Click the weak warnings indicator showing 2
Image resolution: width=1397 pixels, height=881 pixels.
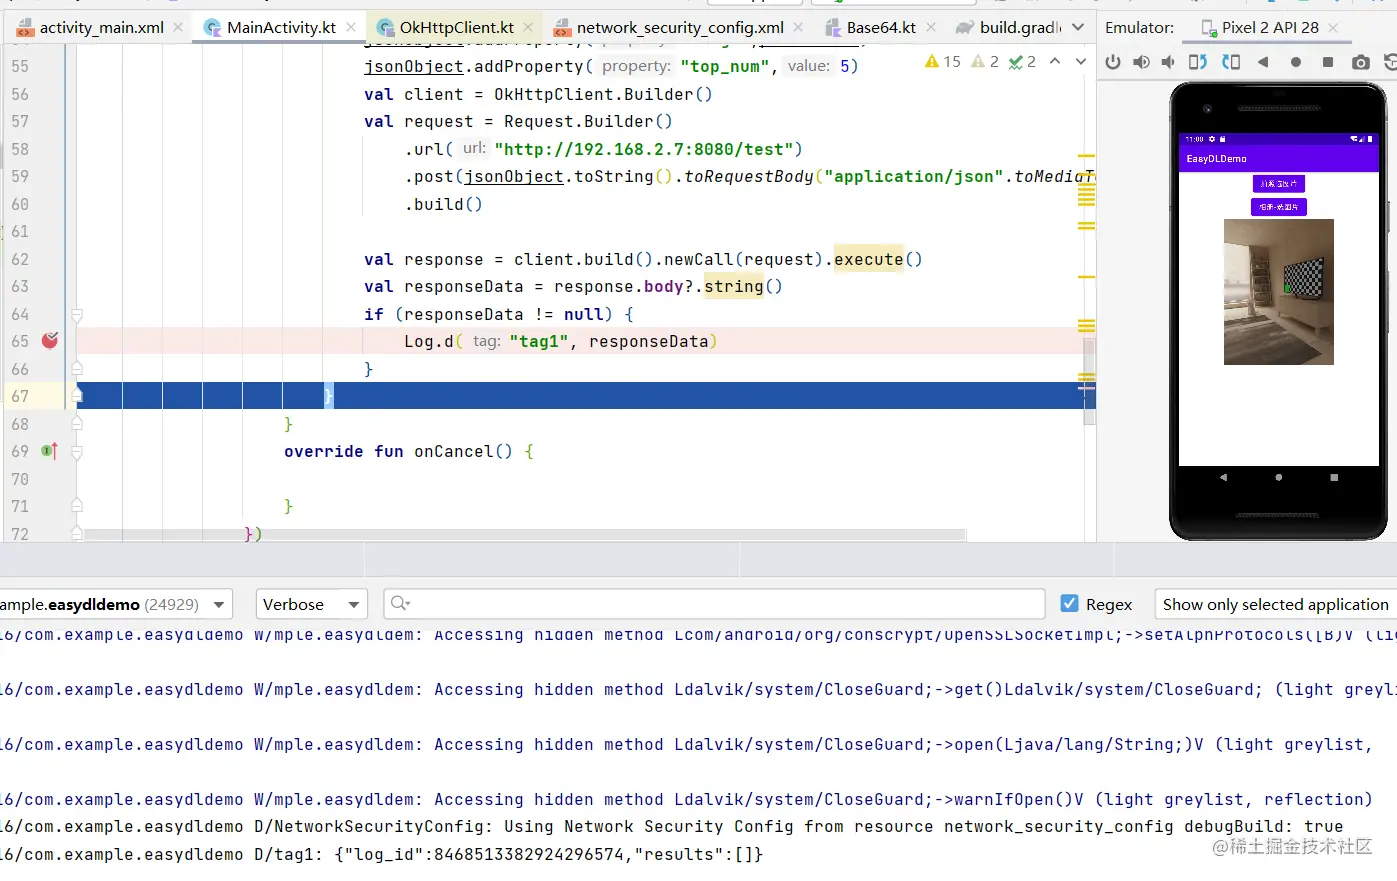point(986,62)
